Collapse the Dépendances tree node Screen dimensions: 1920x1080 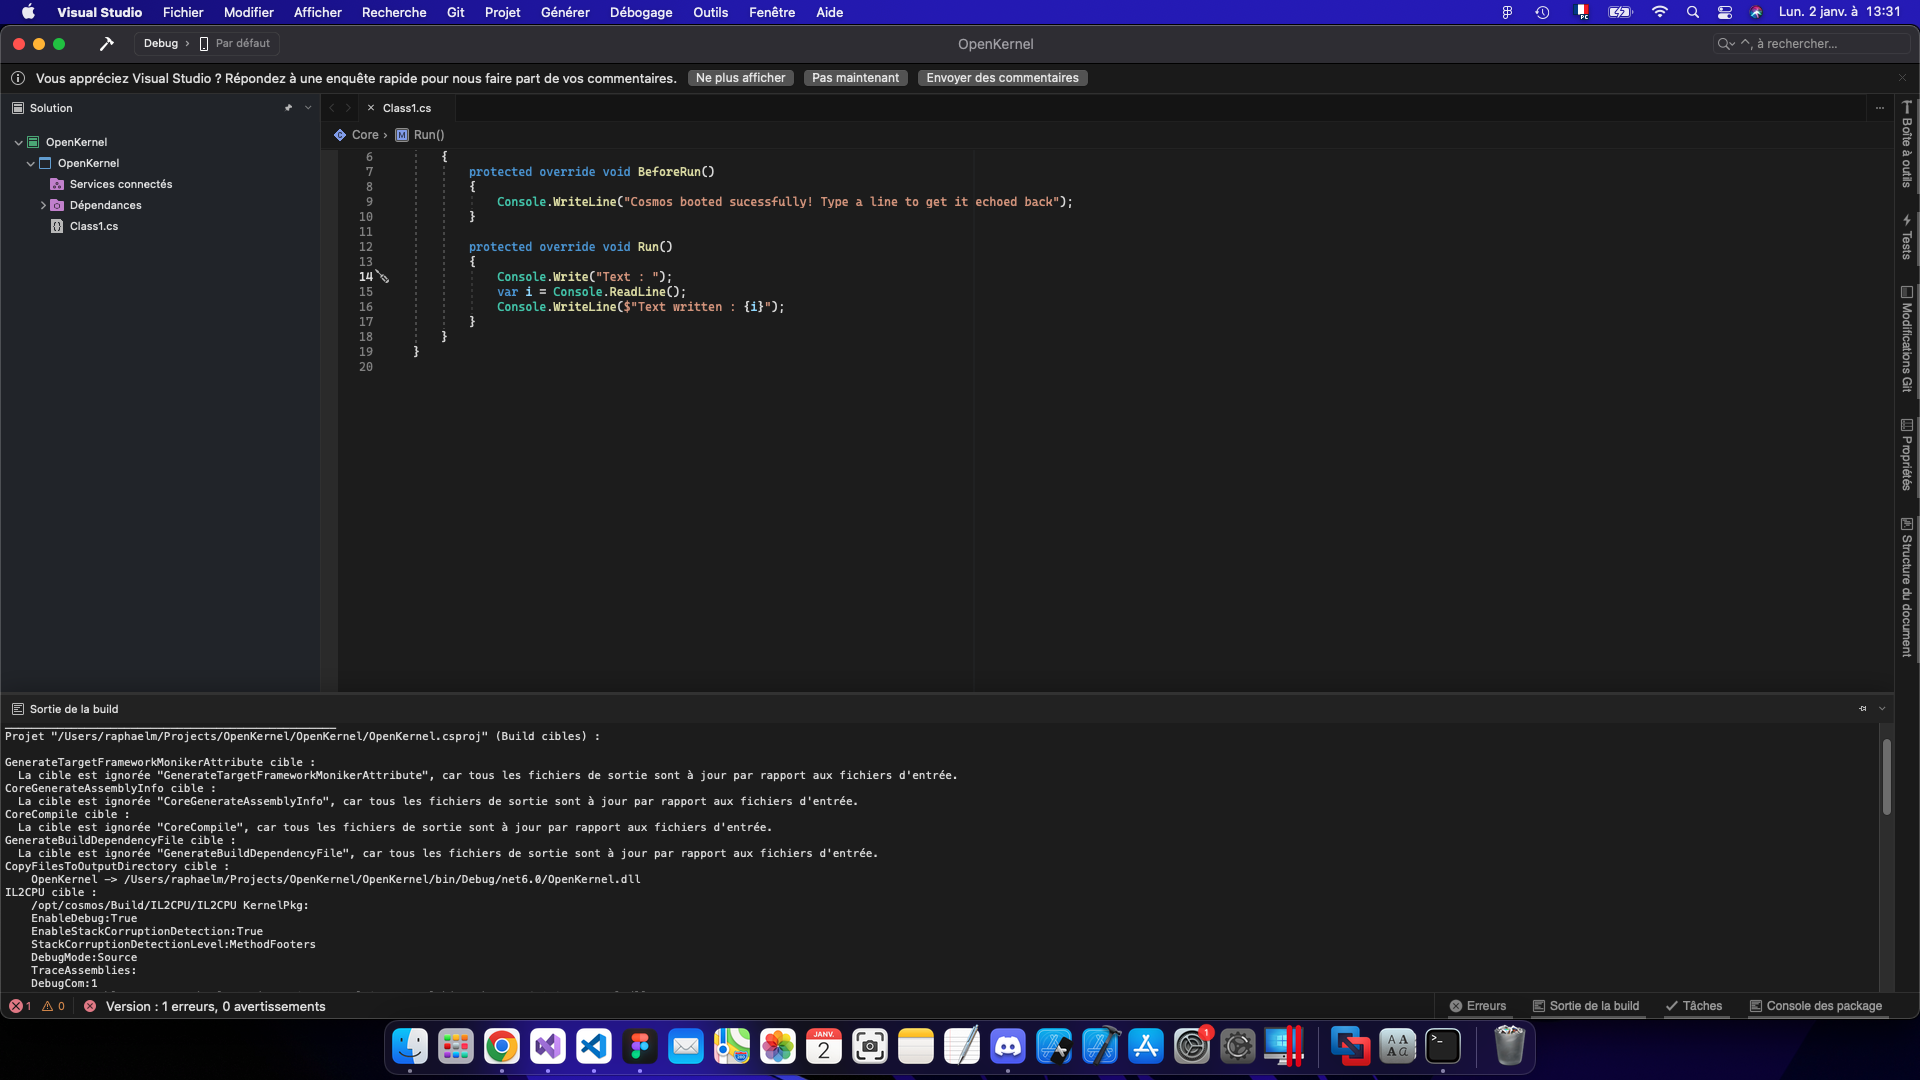click(42, 205)
